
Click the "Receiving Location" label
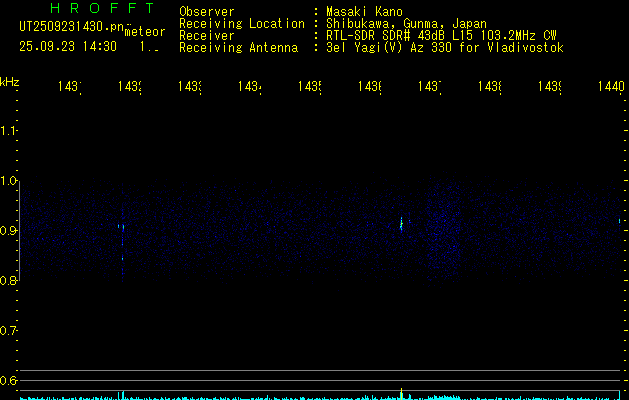tap(242, 24)
